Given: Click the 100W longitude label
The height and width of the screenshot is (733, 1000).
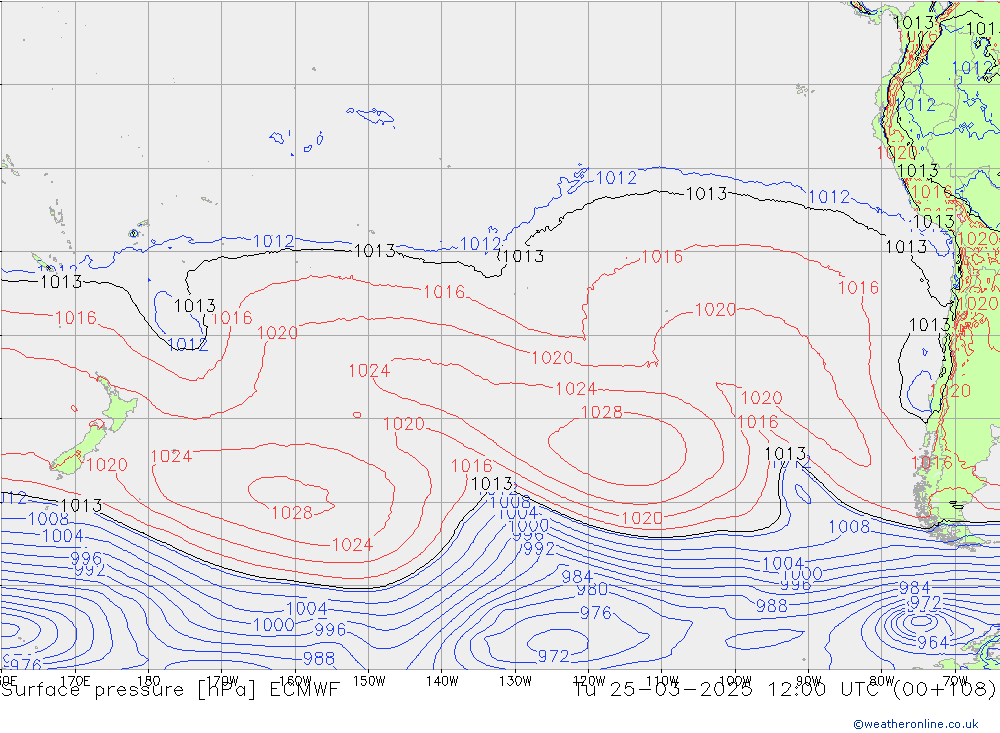Looking at the screenshot, I should [x=735, y=681].
